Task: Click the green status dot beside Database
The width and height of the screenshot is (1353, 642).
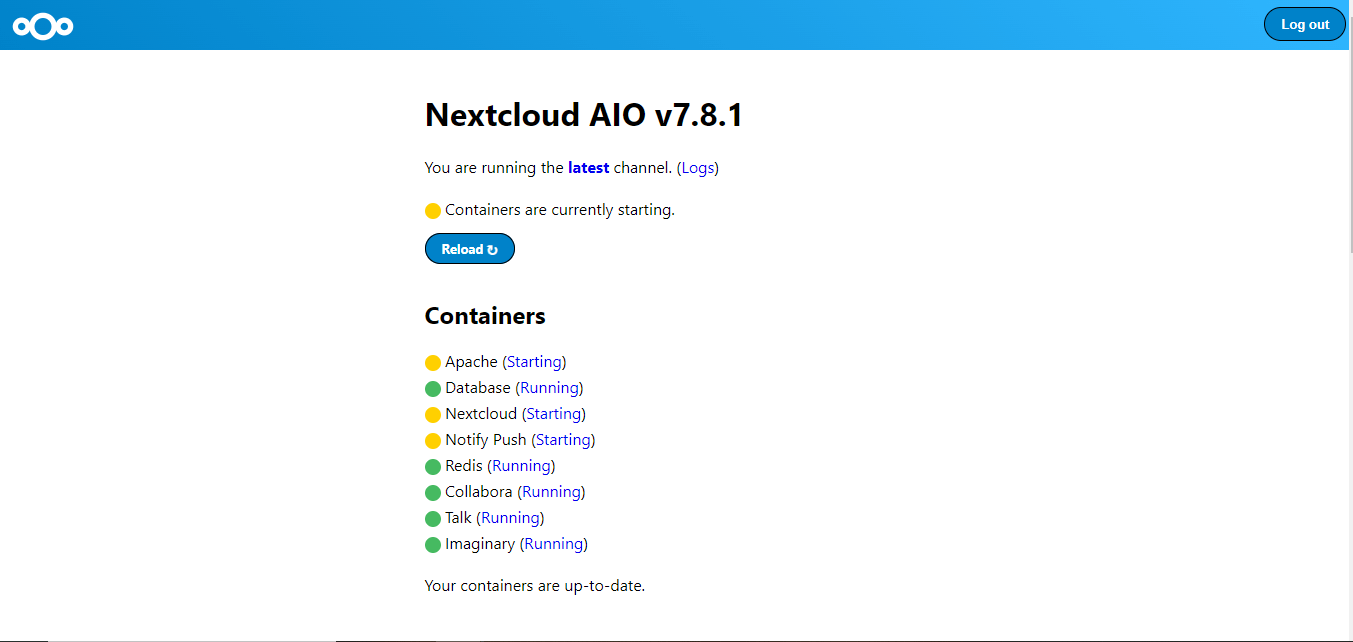Action: pyautogui.click(x=433, y=388)
